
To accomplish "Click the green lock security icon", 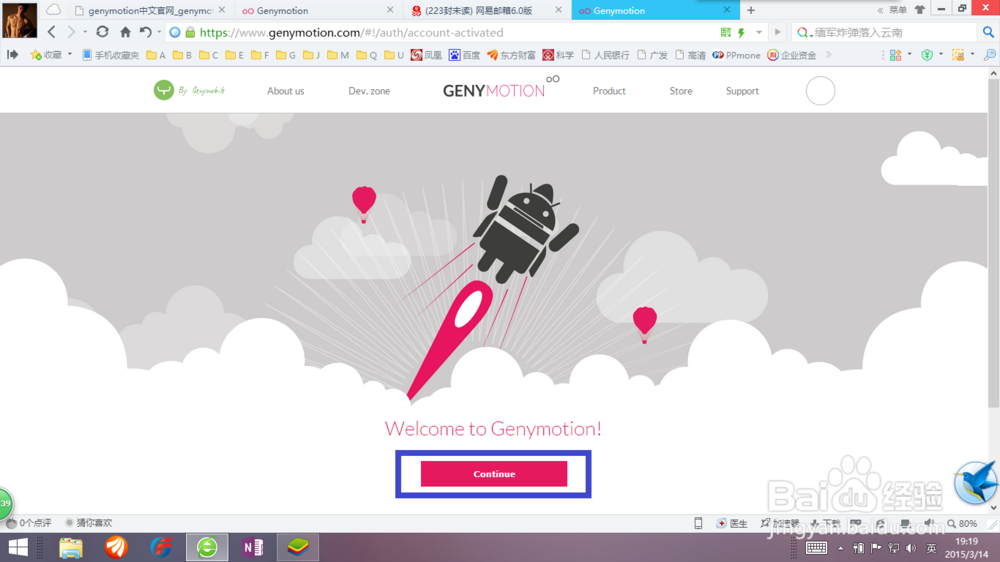I will tap(190, 33).
